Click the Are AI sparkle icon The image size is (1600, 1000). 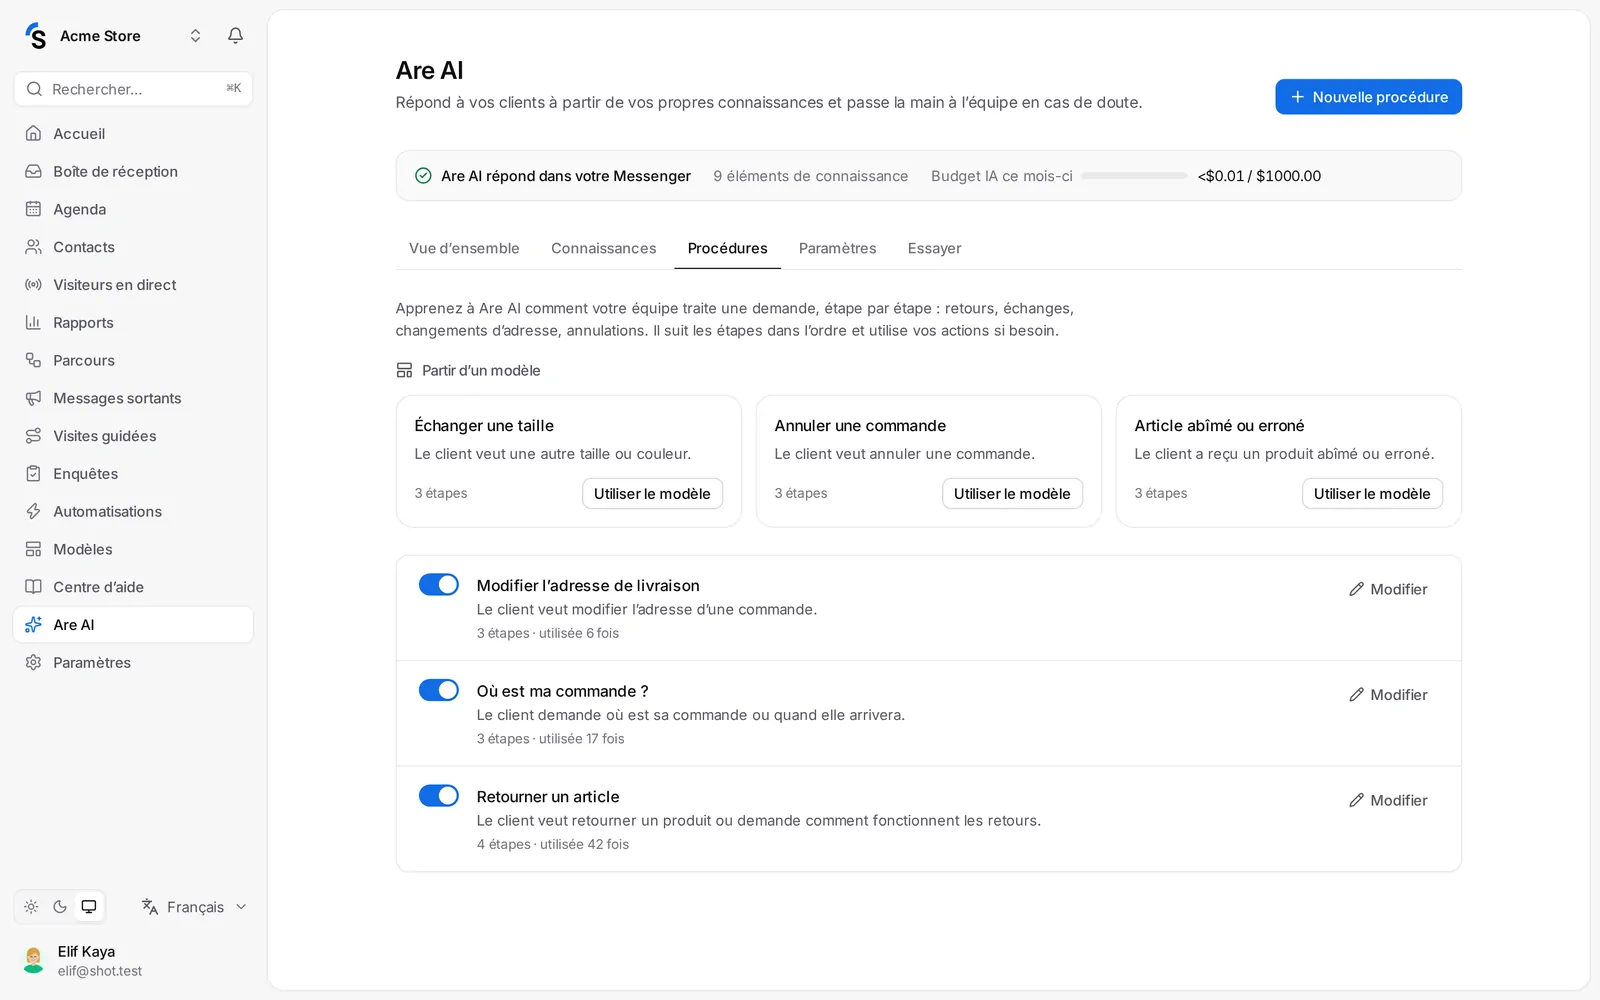[33, 625]
